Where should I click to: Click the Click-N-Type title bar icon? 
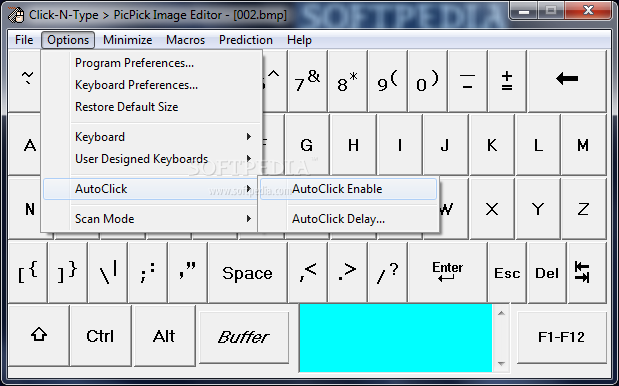coord(17,15)
